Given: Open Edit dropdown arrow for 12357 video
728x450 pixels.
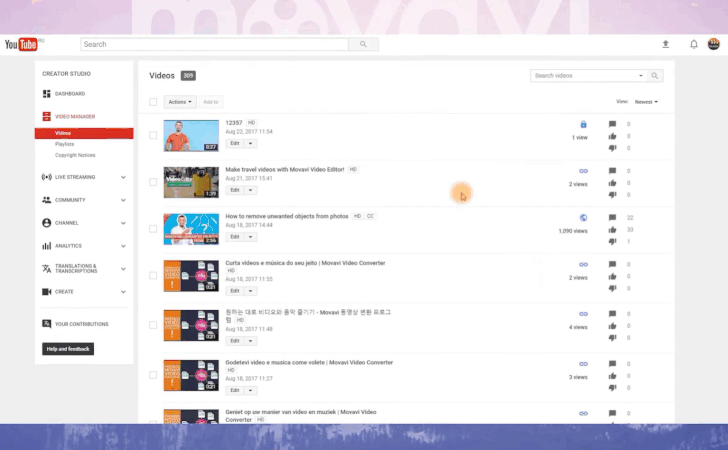Looking at the screenshot, I should [250, 143].
